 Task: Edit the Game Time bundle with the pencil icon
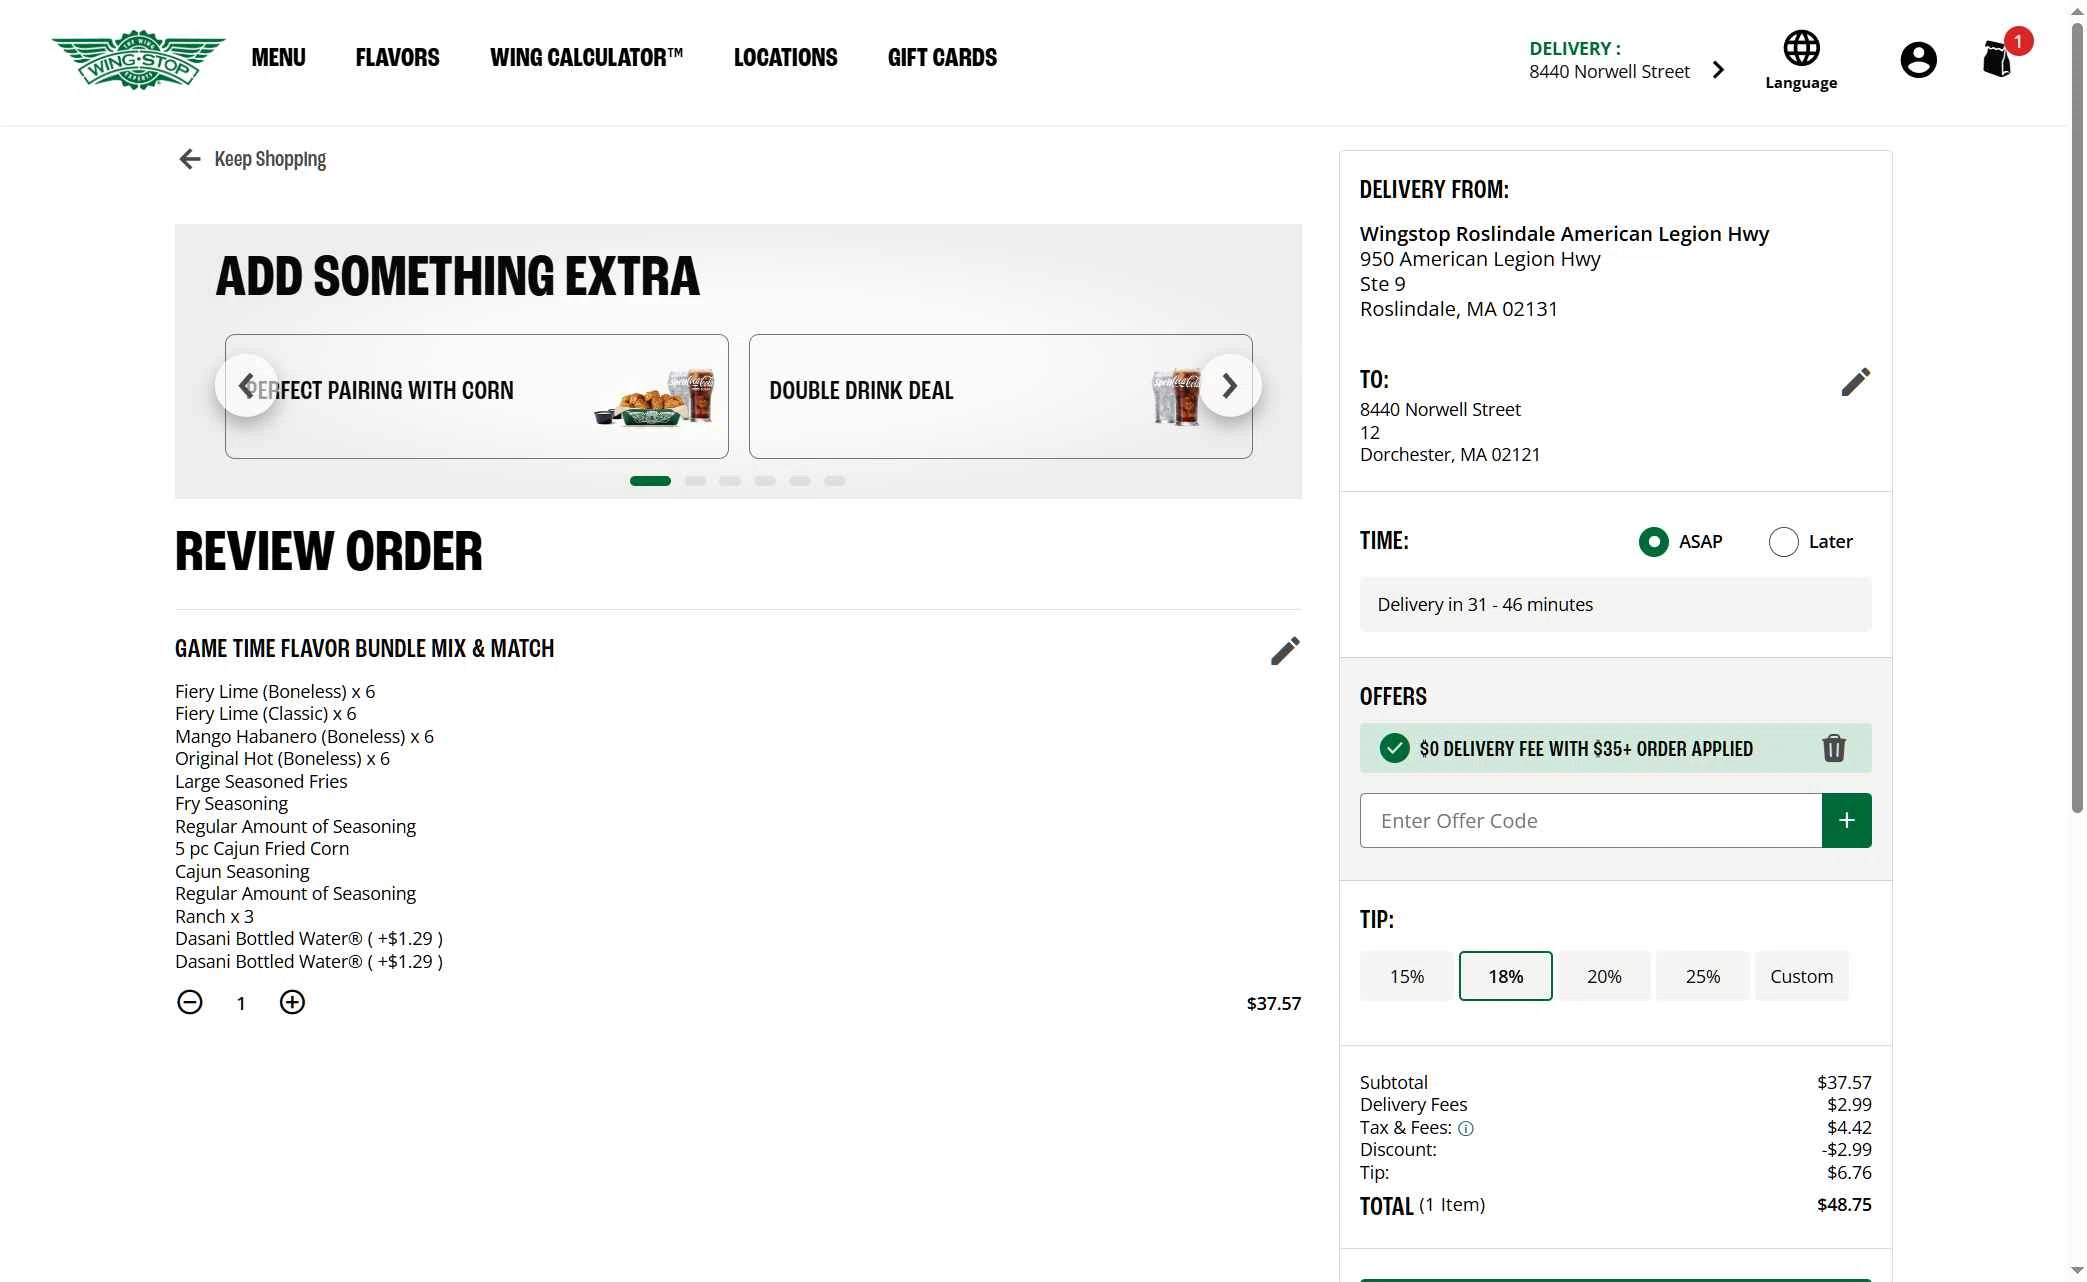click(x=1286, y=650)
